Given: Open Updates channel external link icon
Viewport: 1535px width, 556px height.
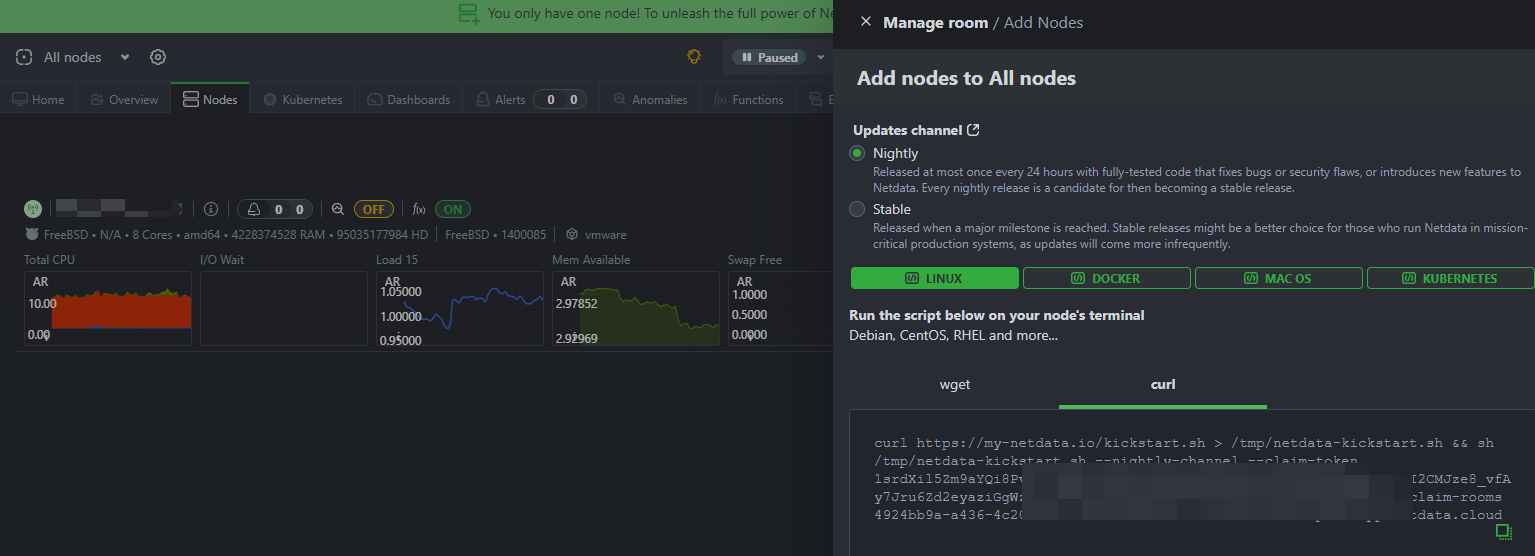Looking at the screenshot, I should (974, 130).
